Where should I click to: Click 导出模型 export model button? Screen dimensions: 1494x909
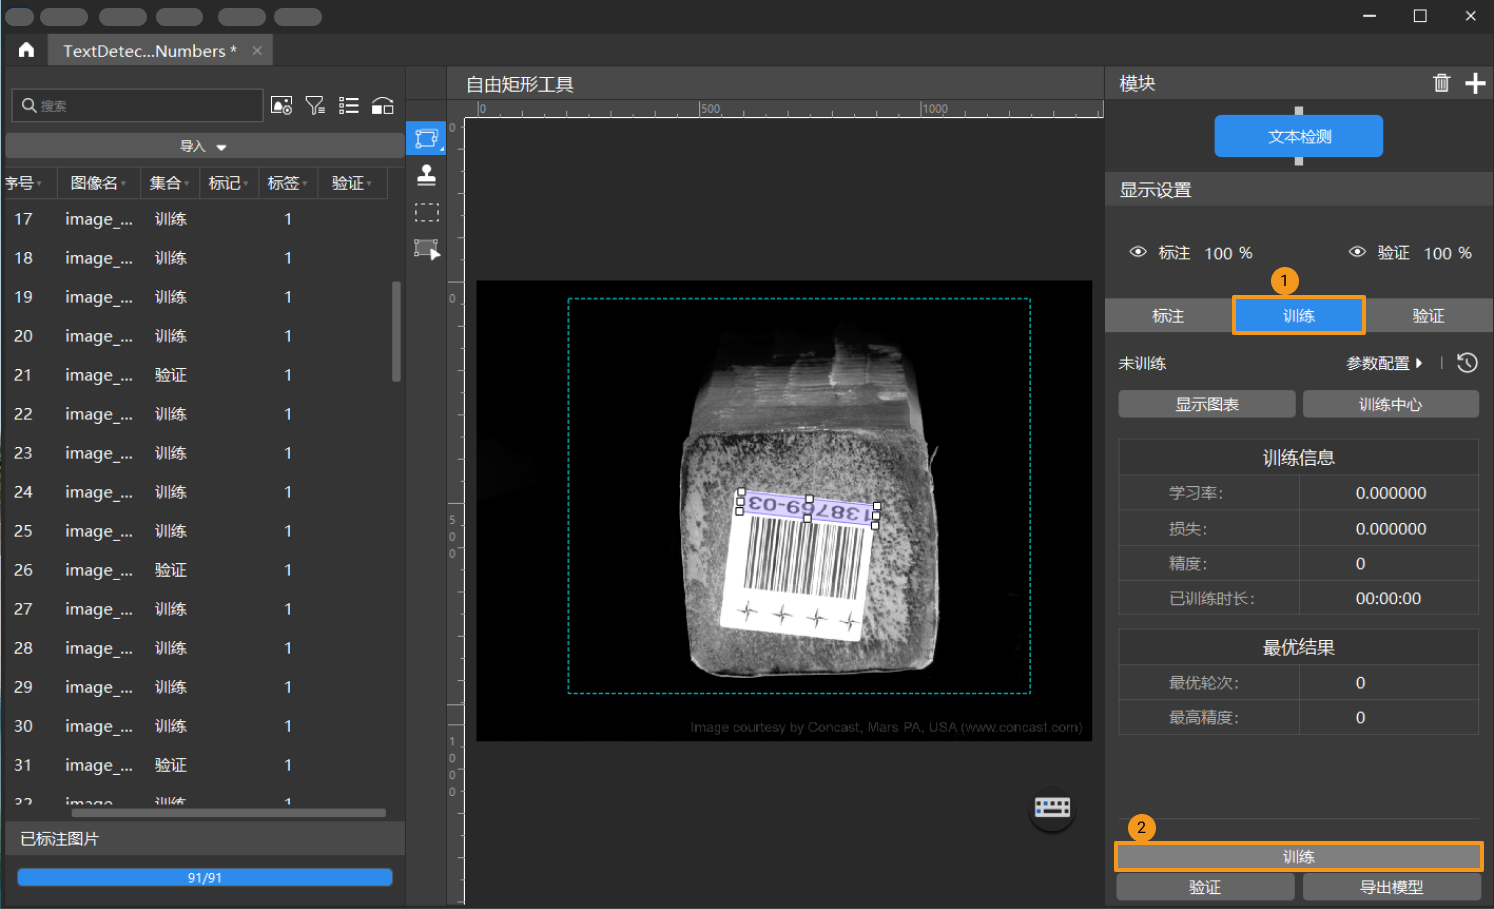[1392, 887]
